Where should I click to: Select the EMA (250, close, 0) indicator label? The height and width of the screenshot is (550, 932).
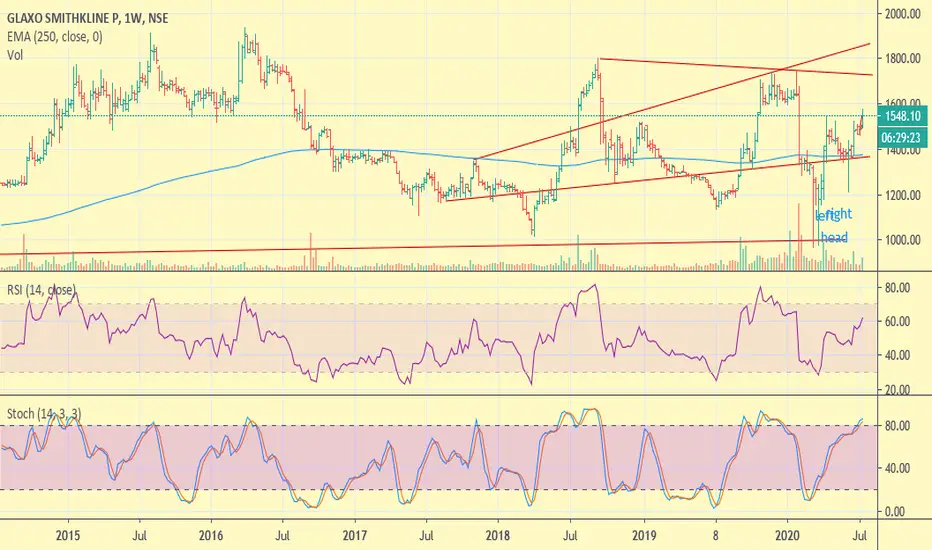click(55, 37)
